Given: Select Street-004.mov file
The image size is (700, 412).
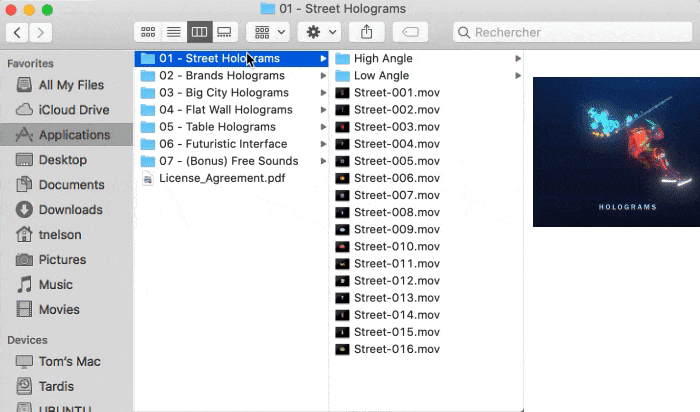Looking at the screenshot, I should click(x=426, y=144).
